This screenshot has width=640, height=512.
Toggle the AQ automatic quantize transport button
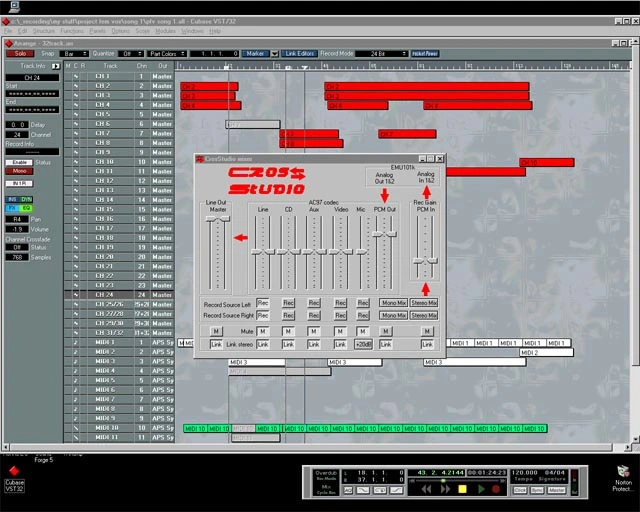(x=348, y=490)
